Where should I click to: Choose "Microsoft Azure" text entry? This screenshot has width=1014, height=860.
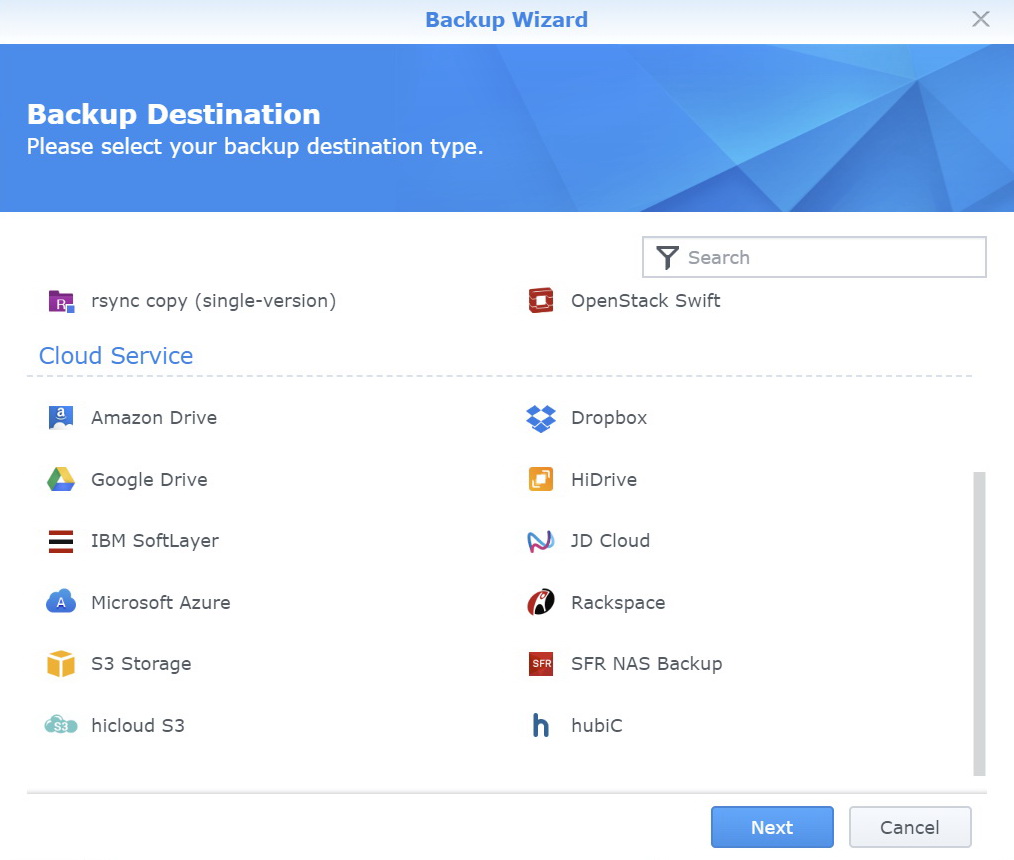coord(160,603)
